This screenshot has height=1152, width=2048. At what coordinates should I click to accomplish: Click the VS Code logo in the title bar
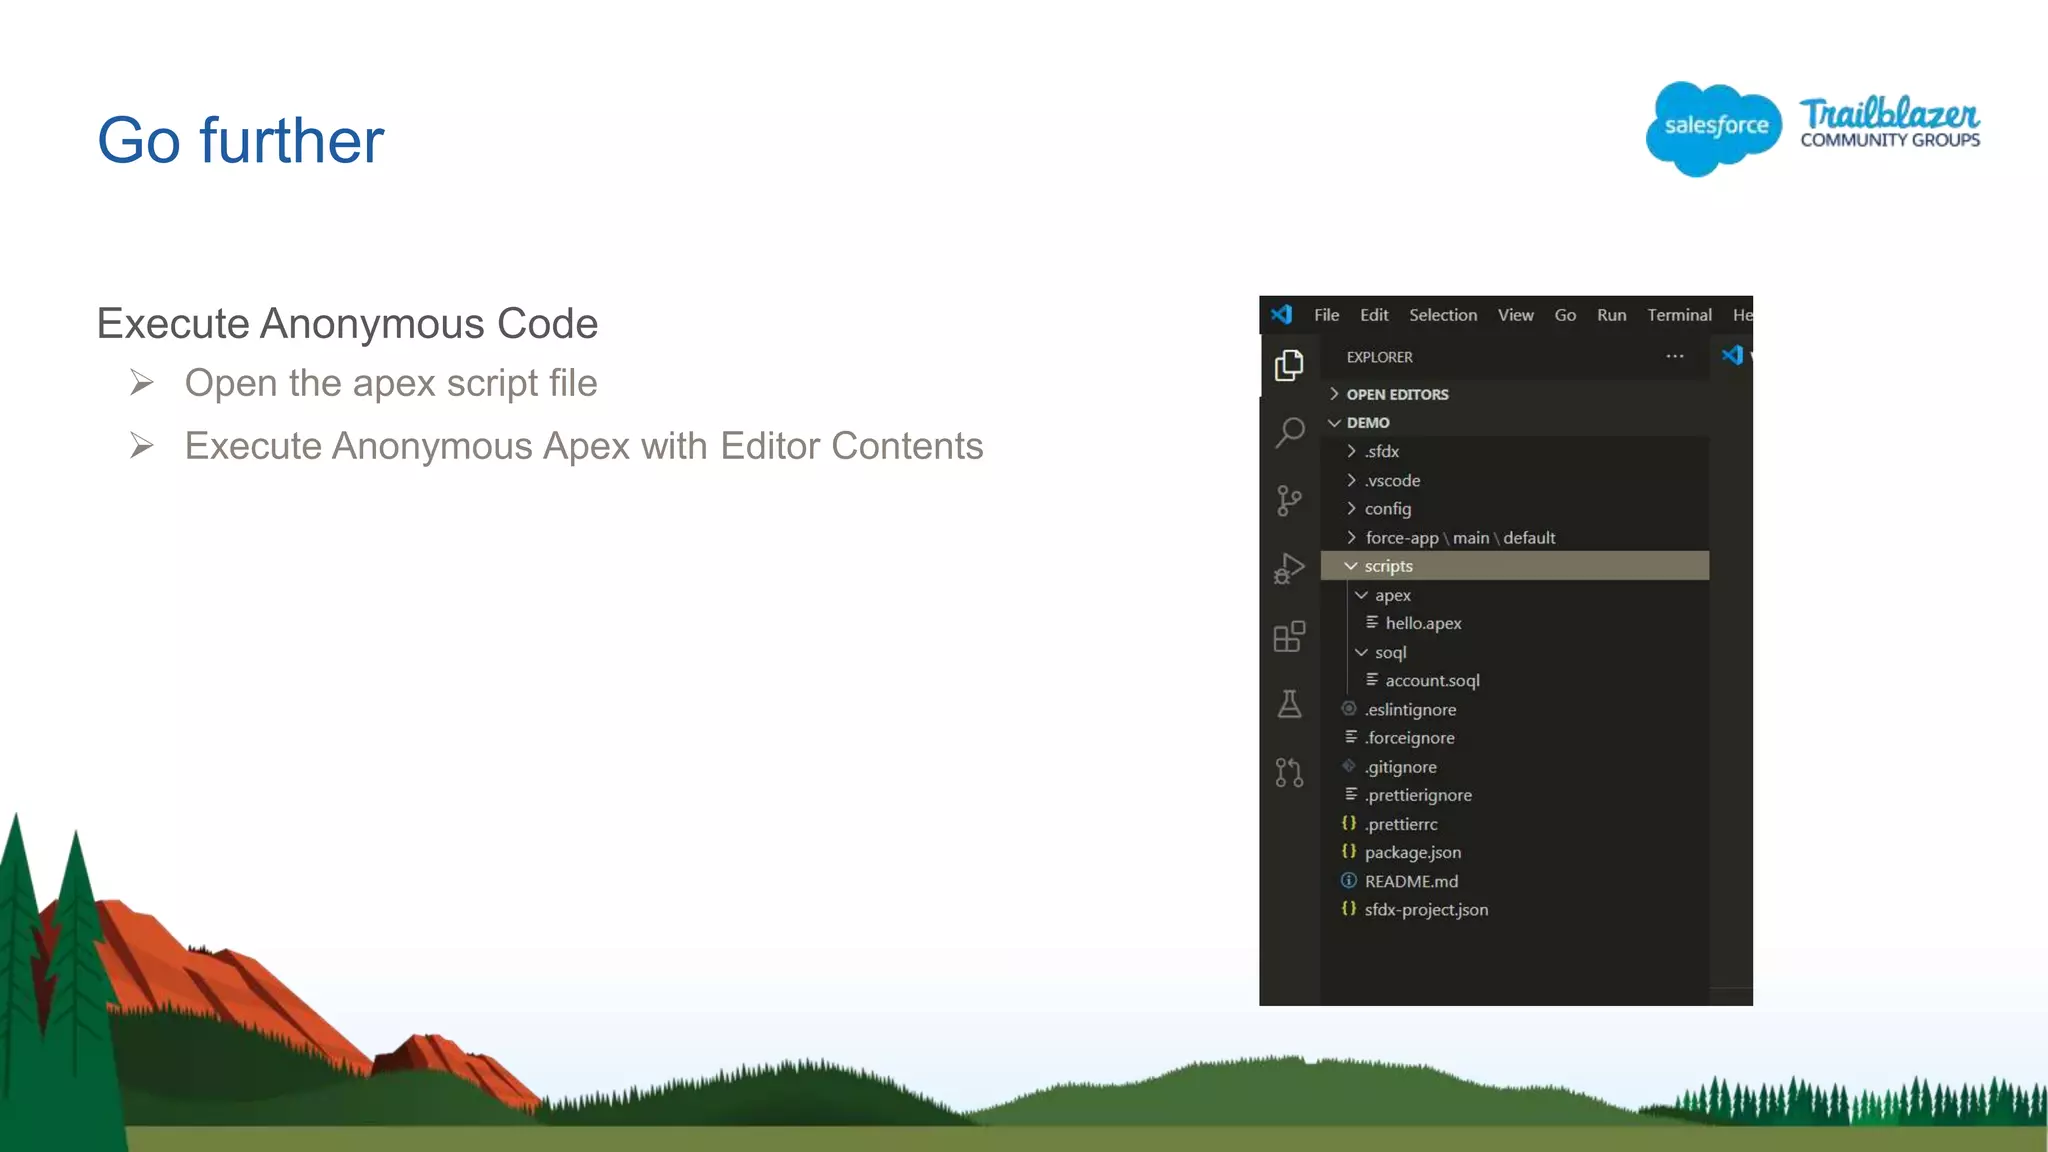1281,314
